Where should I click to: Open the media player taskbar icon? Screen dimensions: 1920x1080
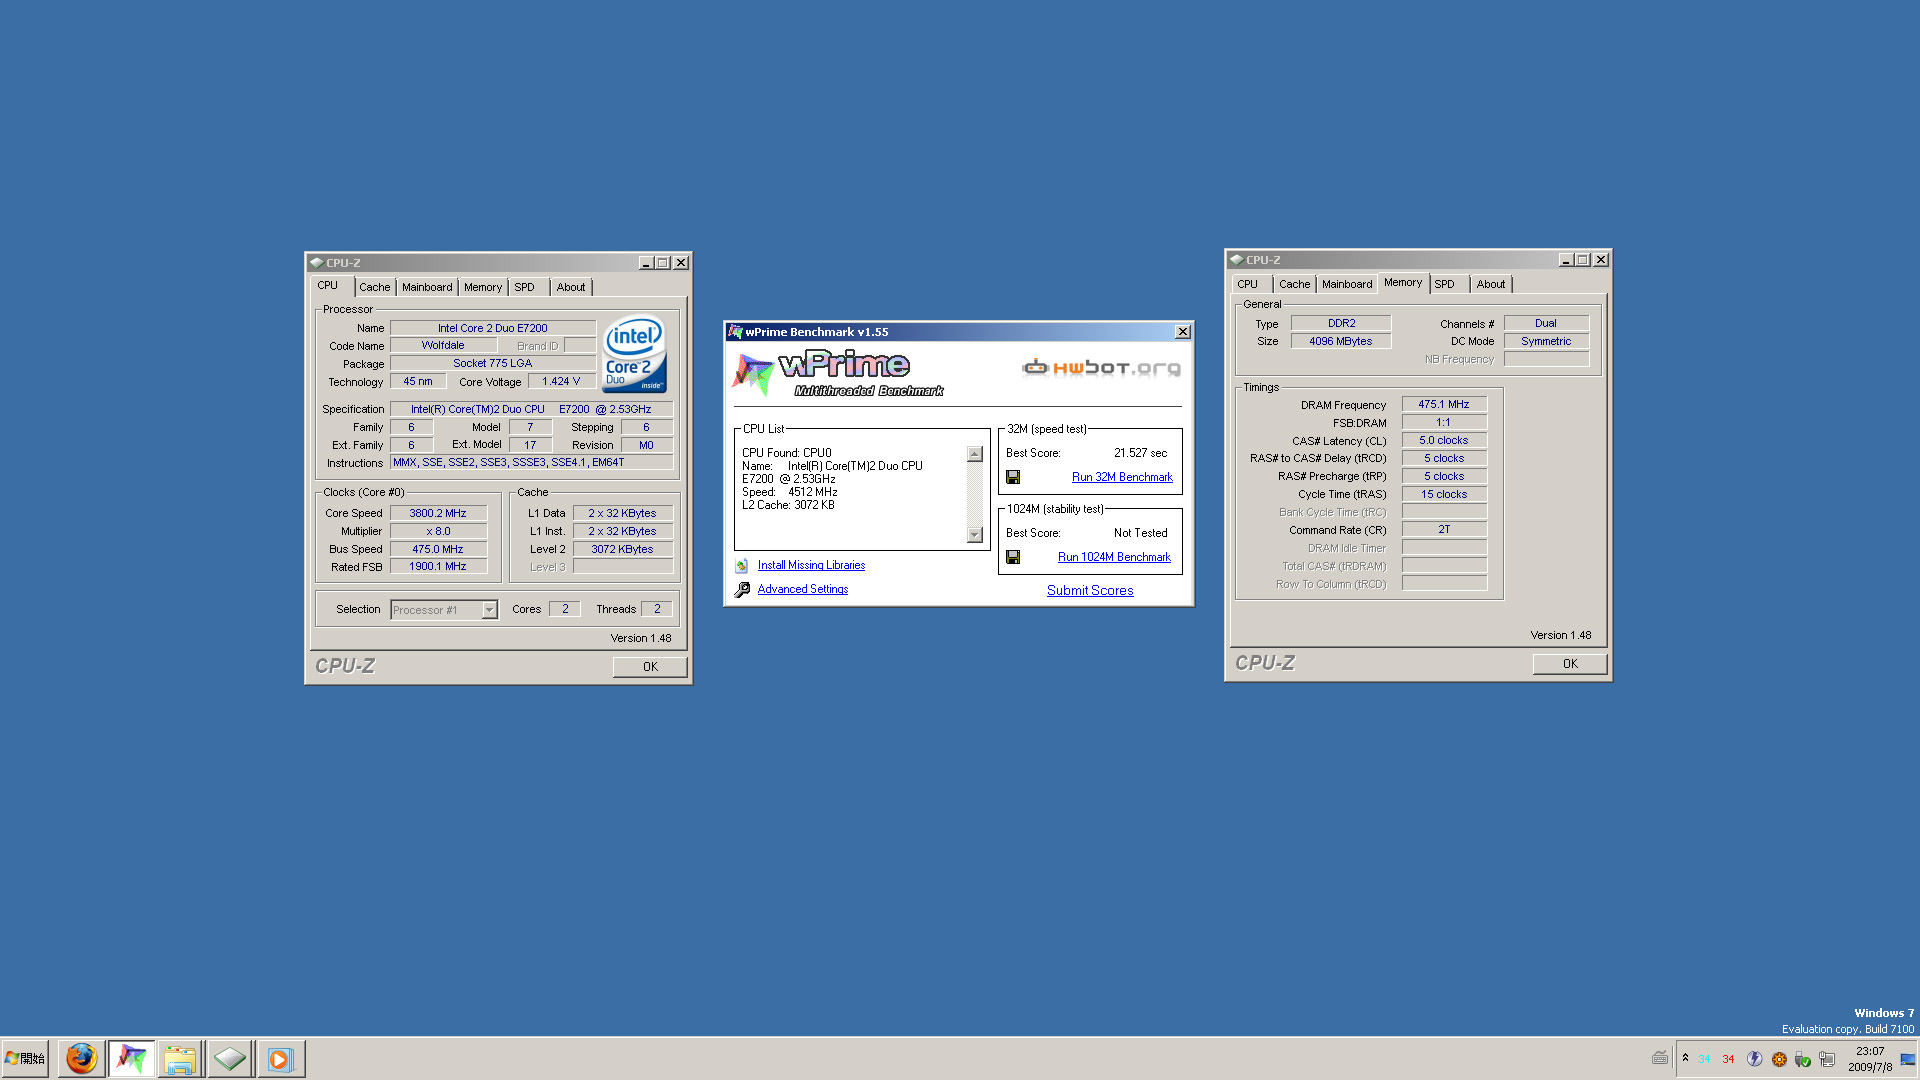point(280,1058)
